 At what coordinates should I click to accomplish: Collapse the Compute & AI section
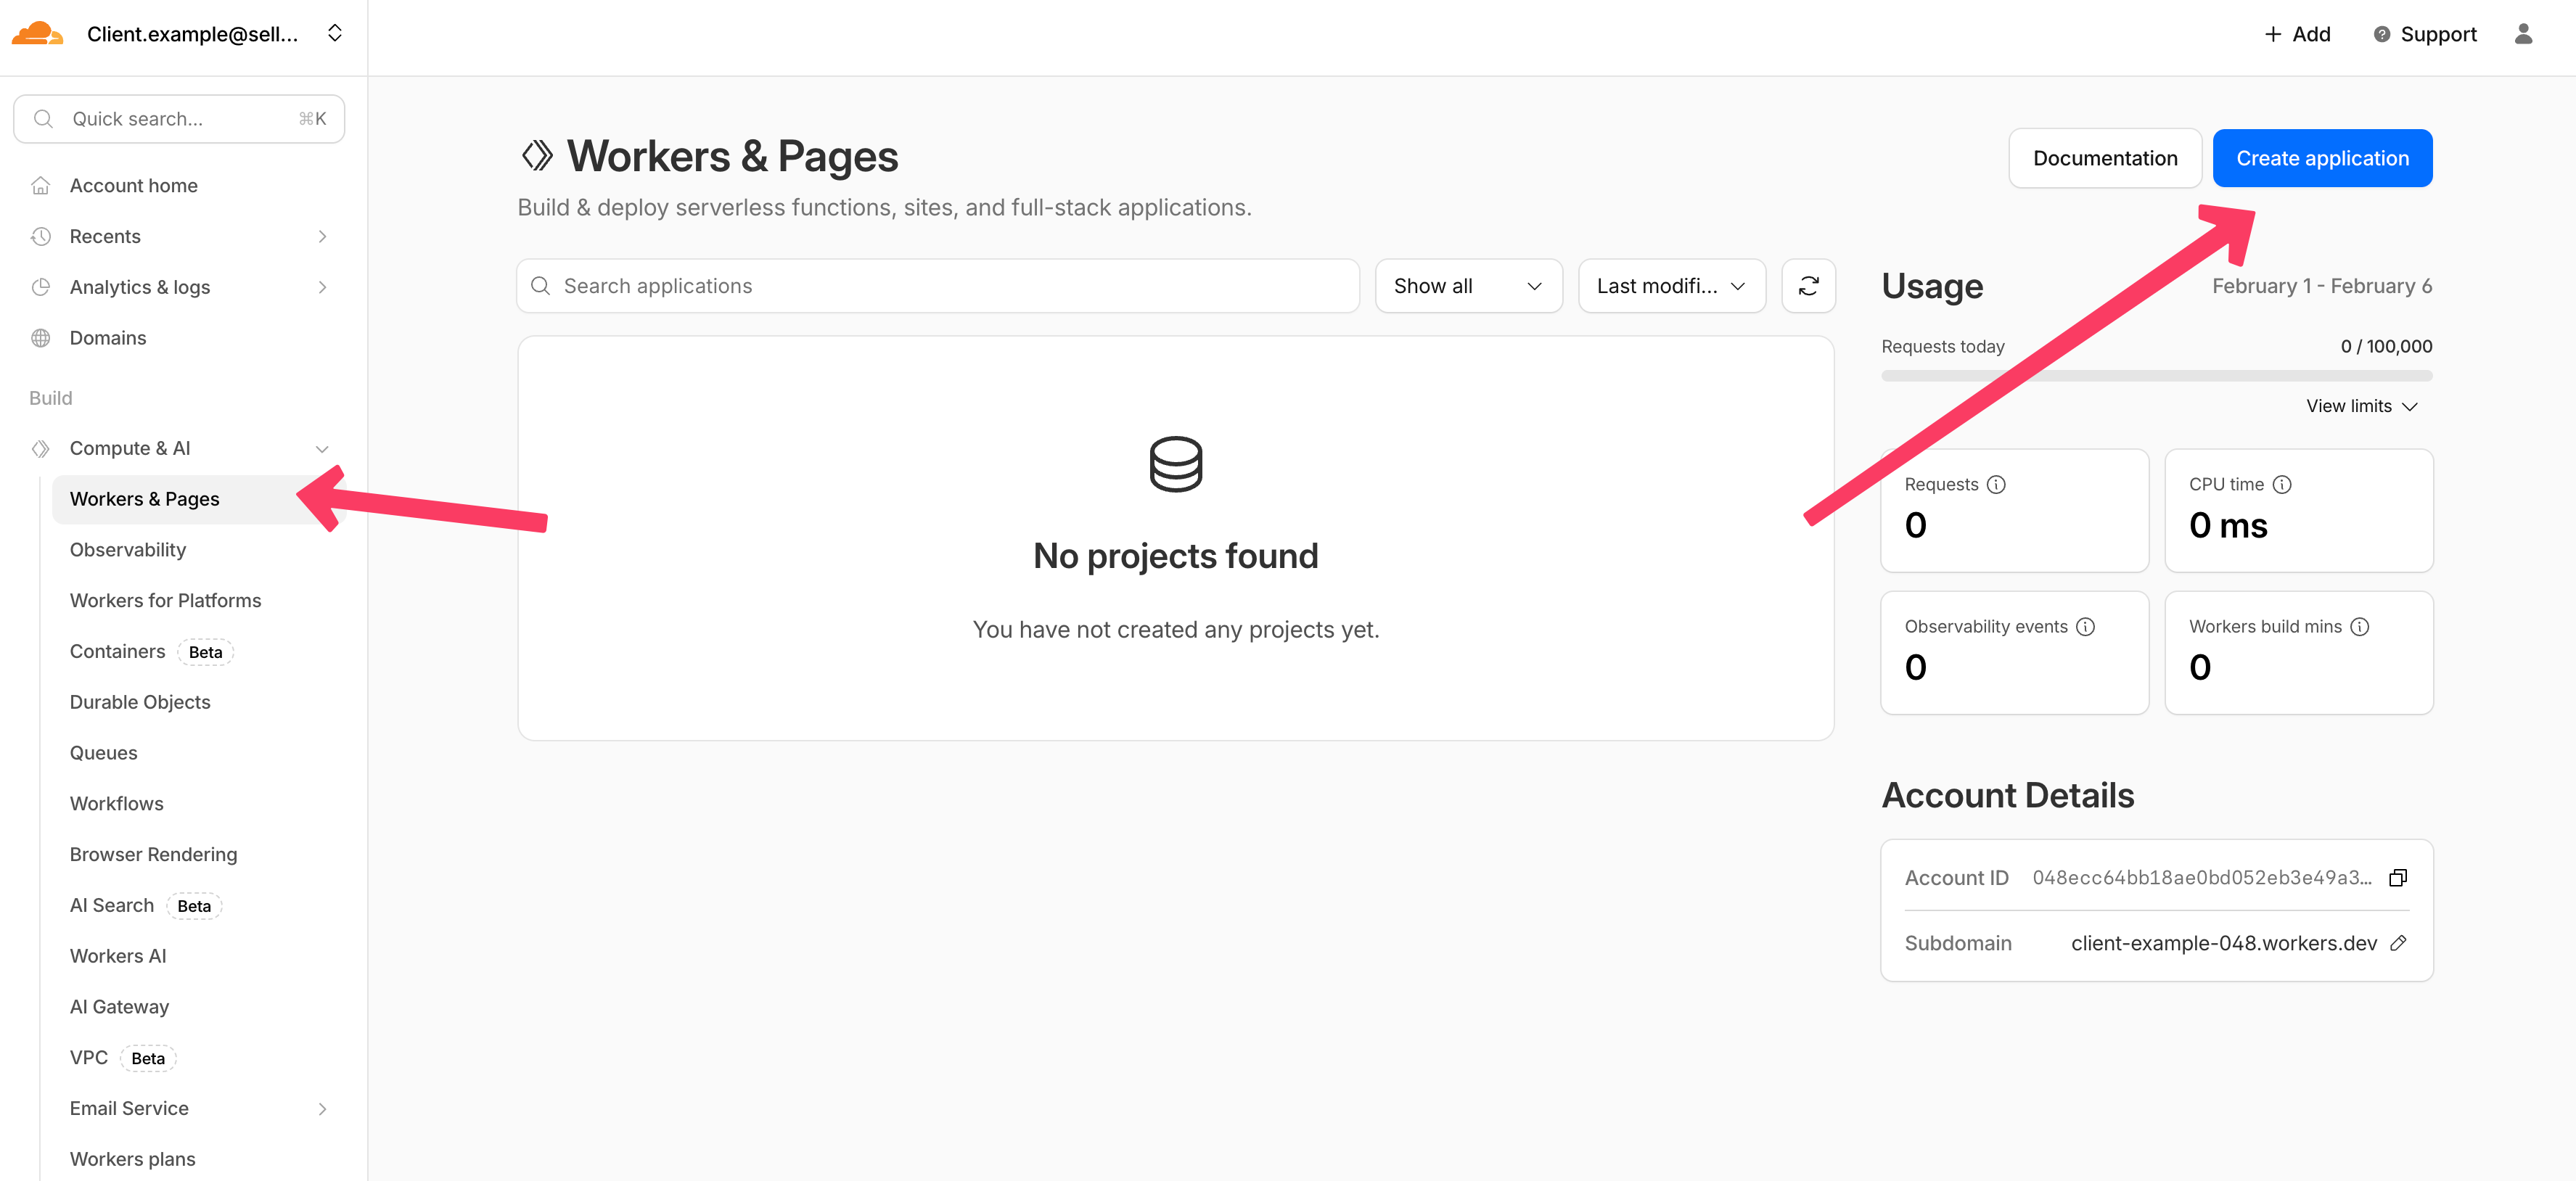pyautogui.click(x=322, y=449)
